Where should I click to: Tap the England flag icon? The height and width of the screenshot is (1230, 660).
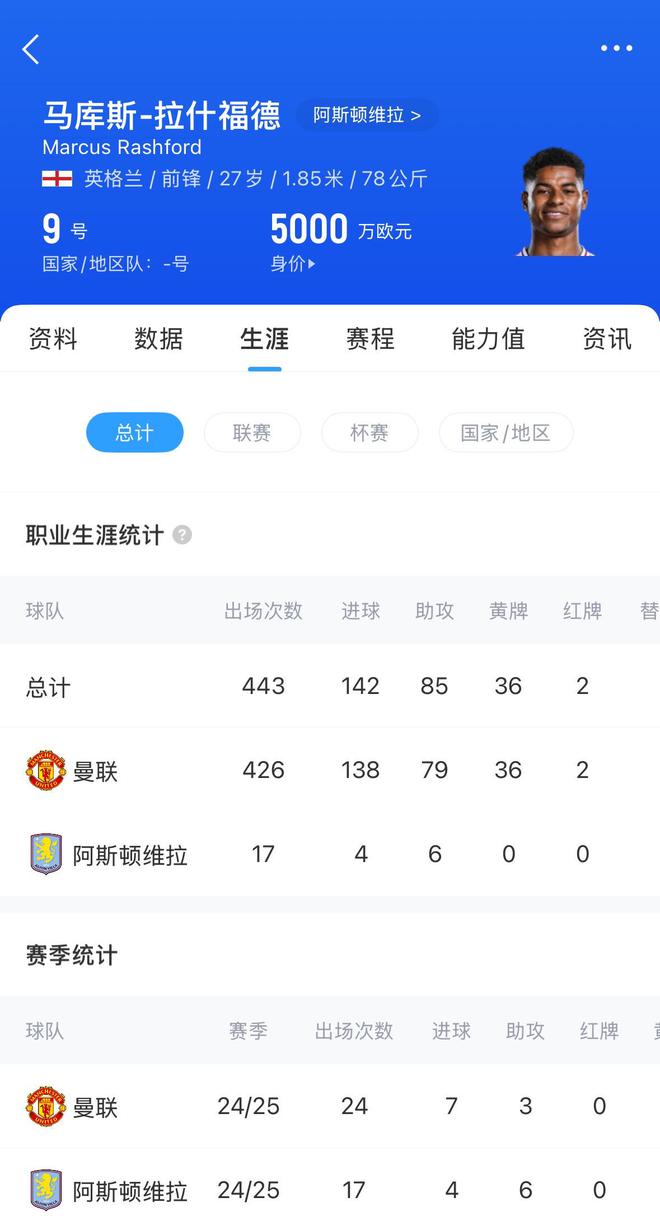[x=57, y=179]
